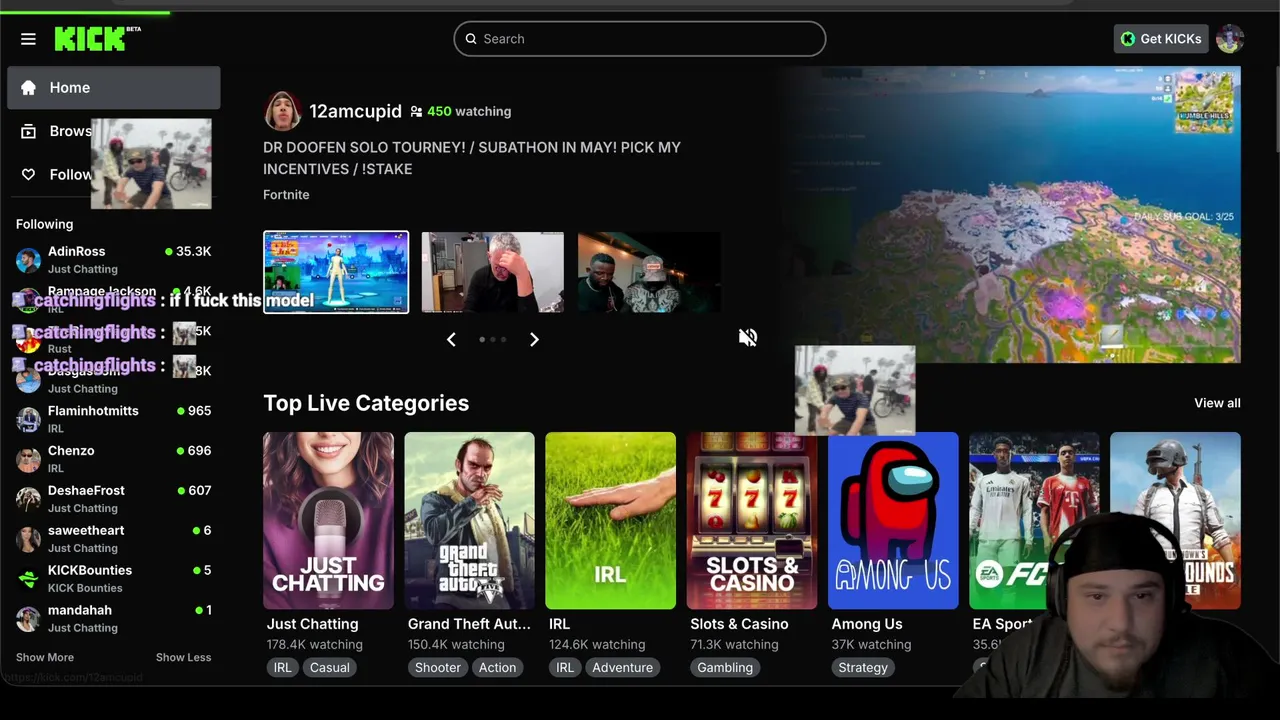The image size is (1280, 720).
Task: Open Flaminhotmitts channel avatar
Action: click(29, 419)
